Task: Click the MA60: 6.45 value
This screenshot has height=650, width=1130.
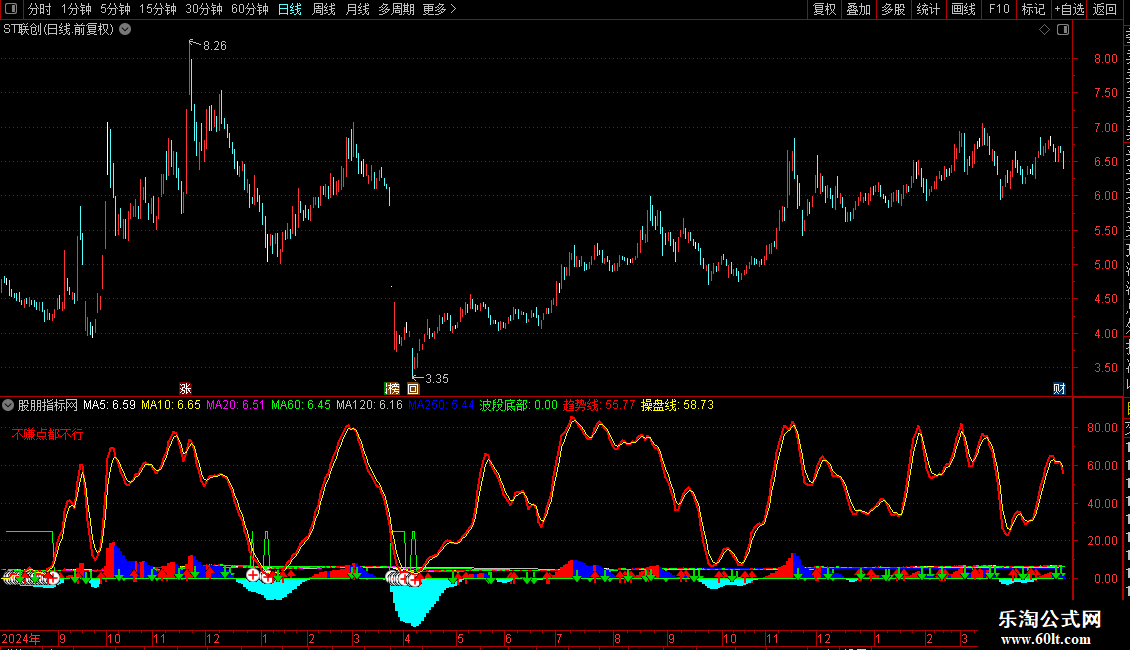Action: 301,405
